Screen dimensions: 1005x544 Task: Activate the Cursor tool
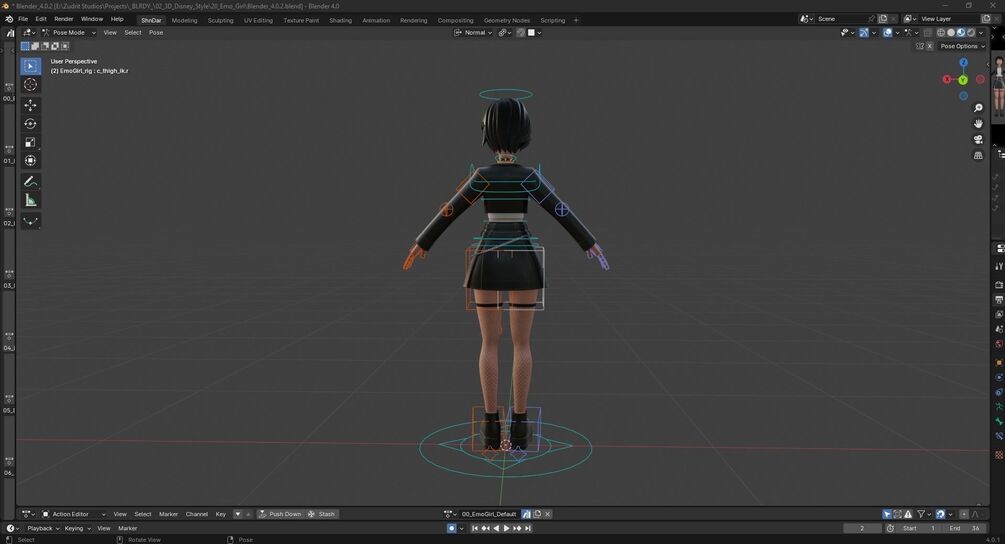coord(30,85)
